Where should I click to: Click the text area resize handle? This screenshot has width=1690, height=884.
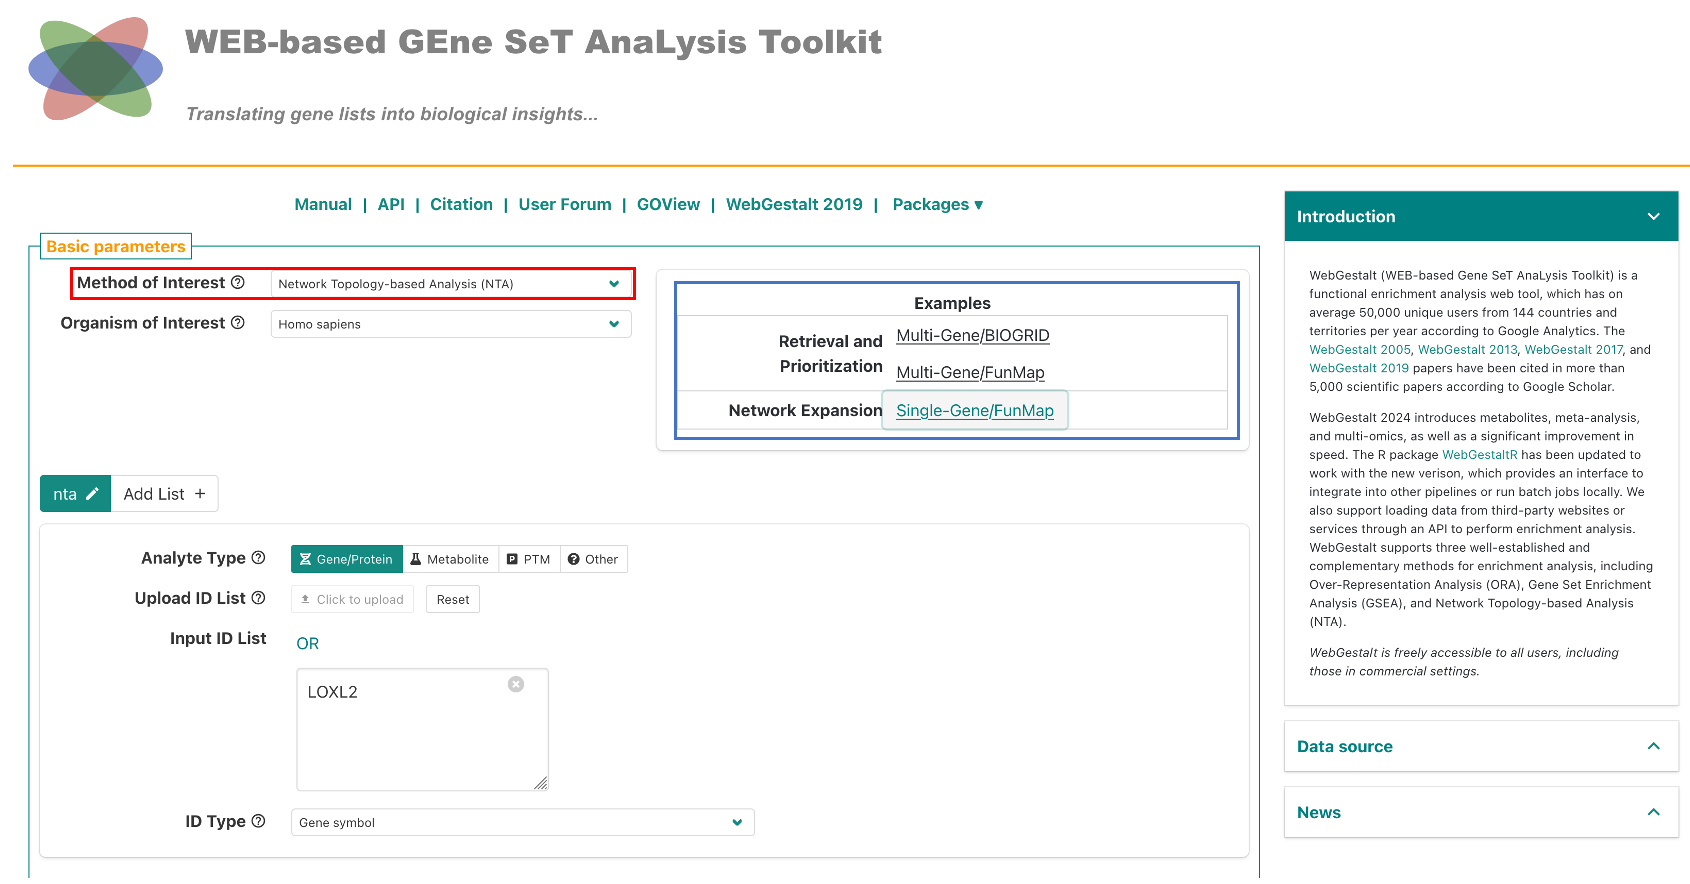coord(541,784)
